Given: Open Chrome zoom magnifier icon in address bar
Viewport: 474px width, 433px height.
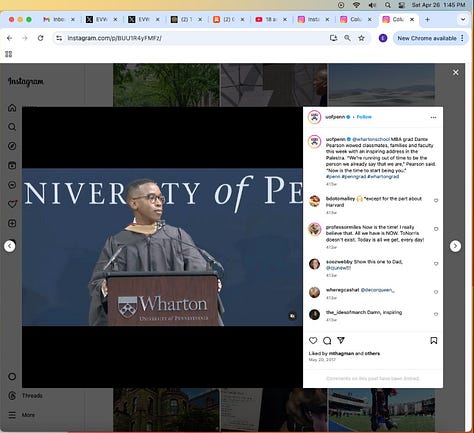Looking at the screenshot, I should coord(347,38).
